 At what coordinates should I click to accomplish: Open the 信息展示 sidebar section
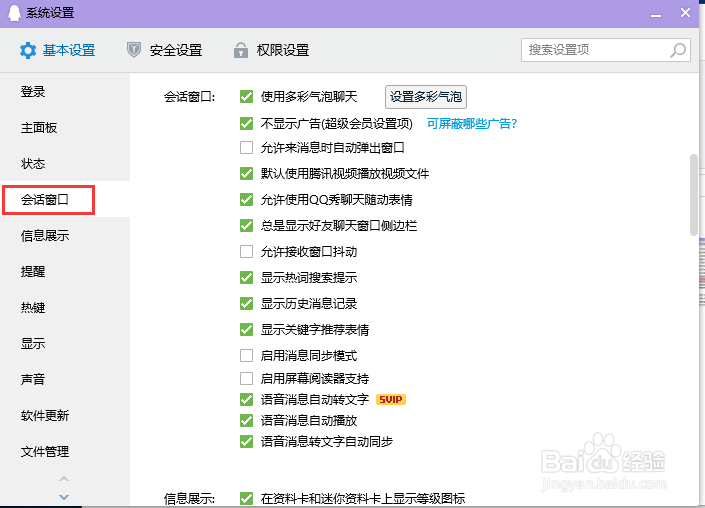(x=45, y=236)
